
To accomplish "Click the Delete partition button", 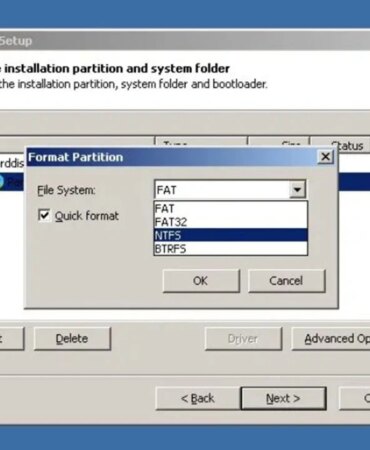I will [72, 339].
